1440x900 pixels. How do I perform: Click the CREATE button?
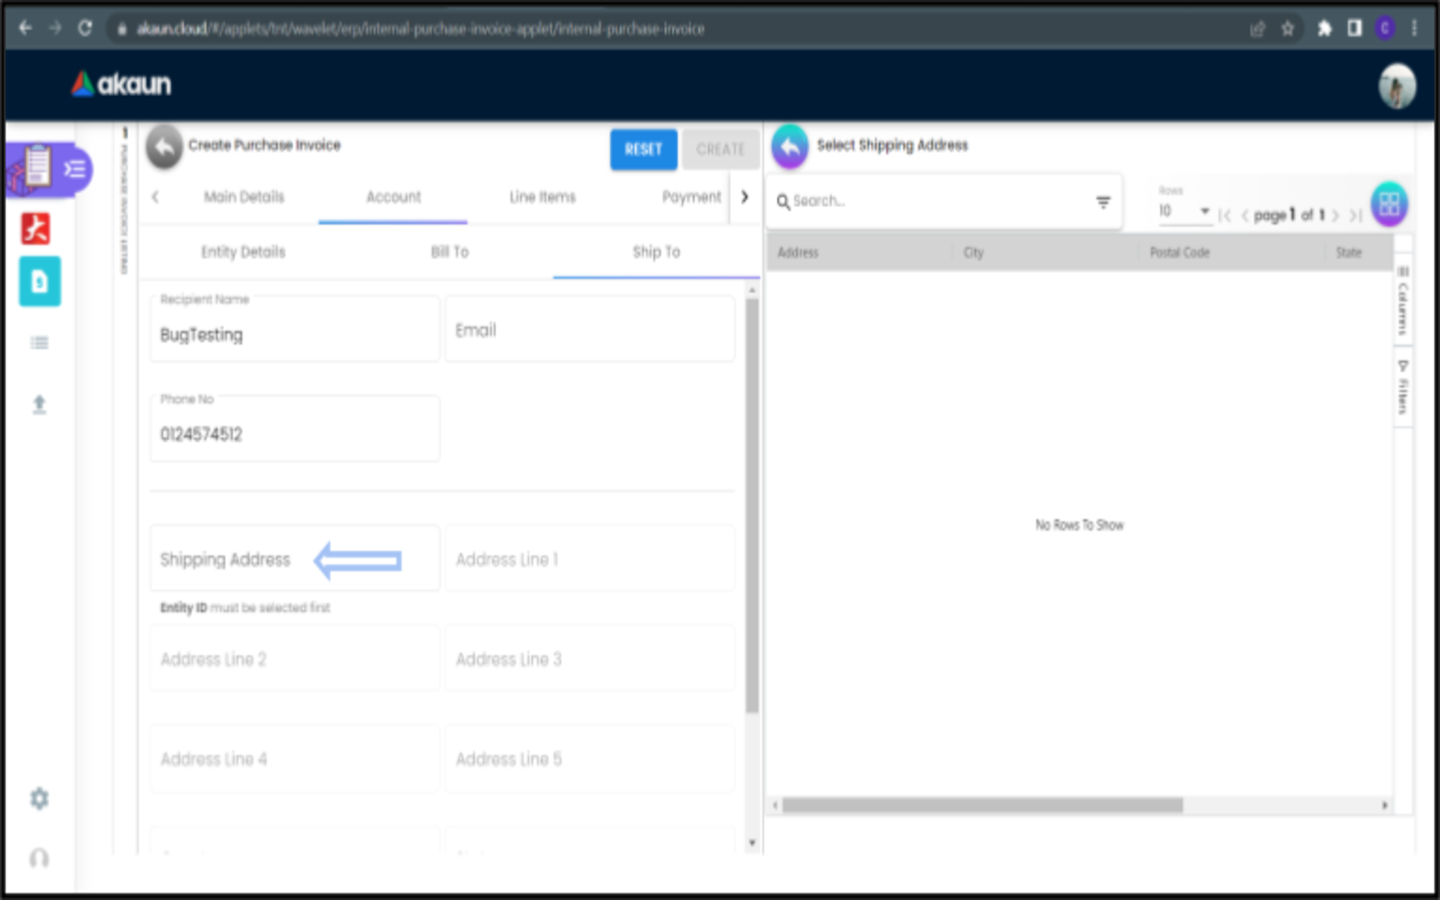[721, 149]
